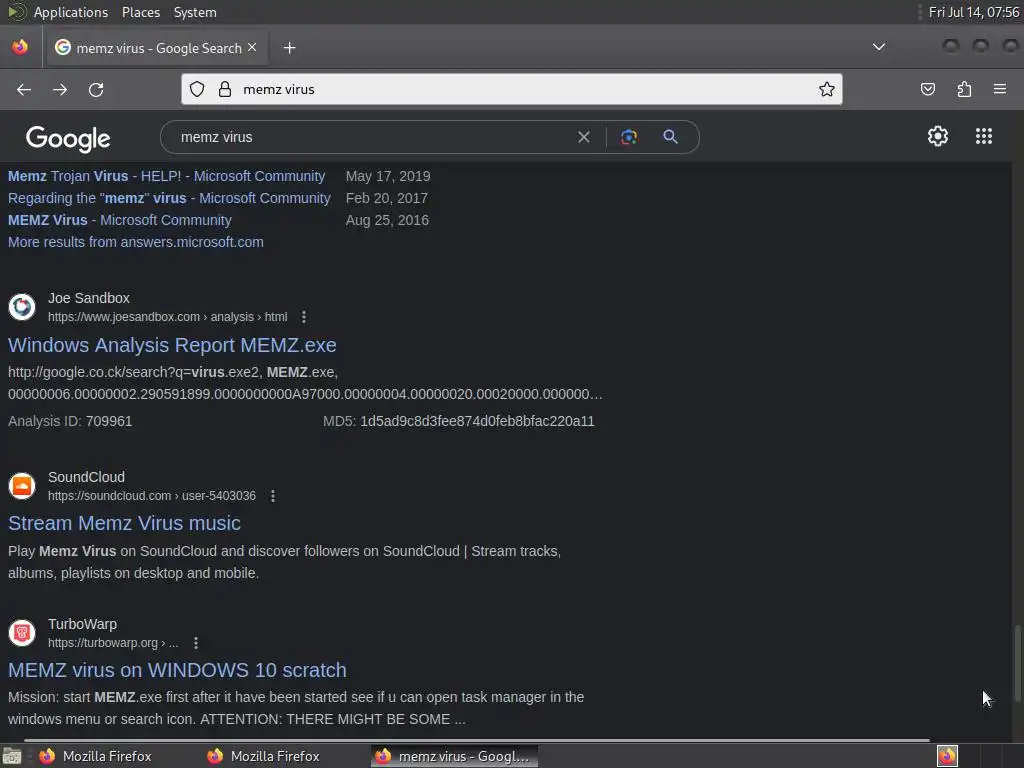
Task: Open Memz Trojan Virus HELP link
Action: point(166,176)
